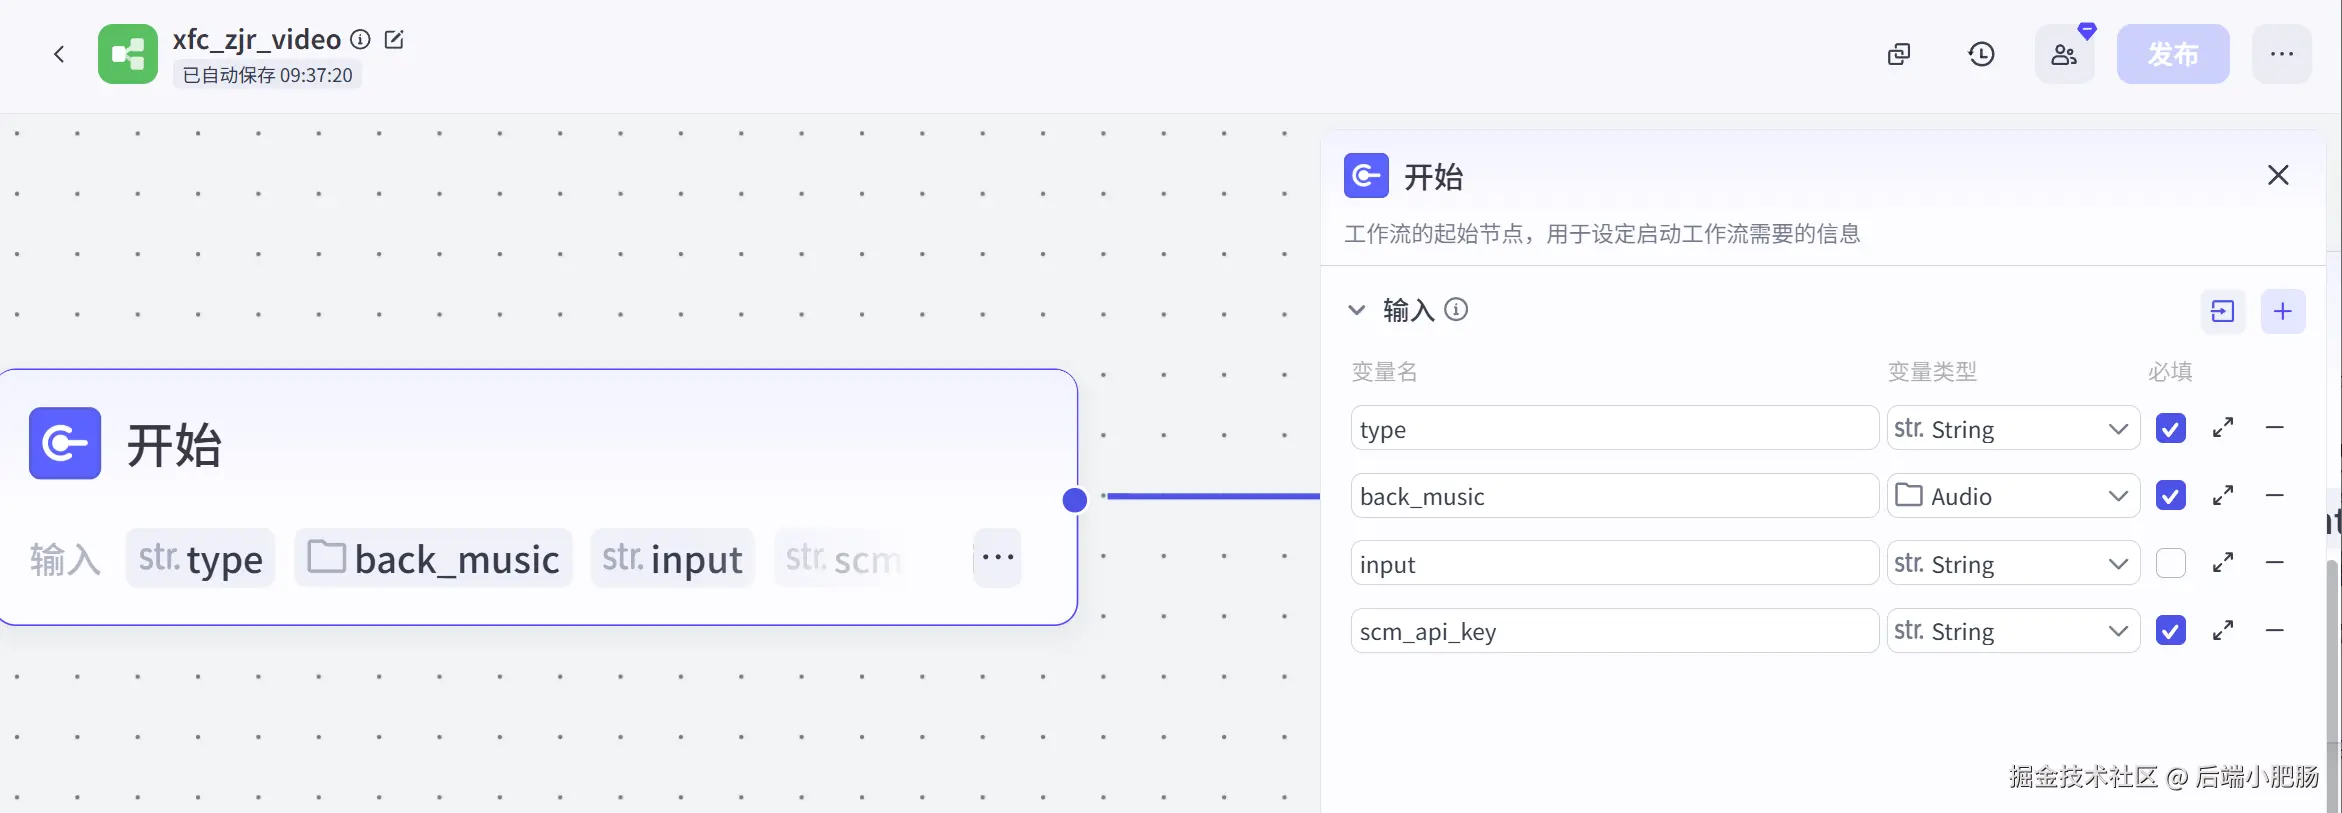Screen dimensions: 2342x813
Task: Click the 发布 publish button
Action: (x=2173, y=54)
